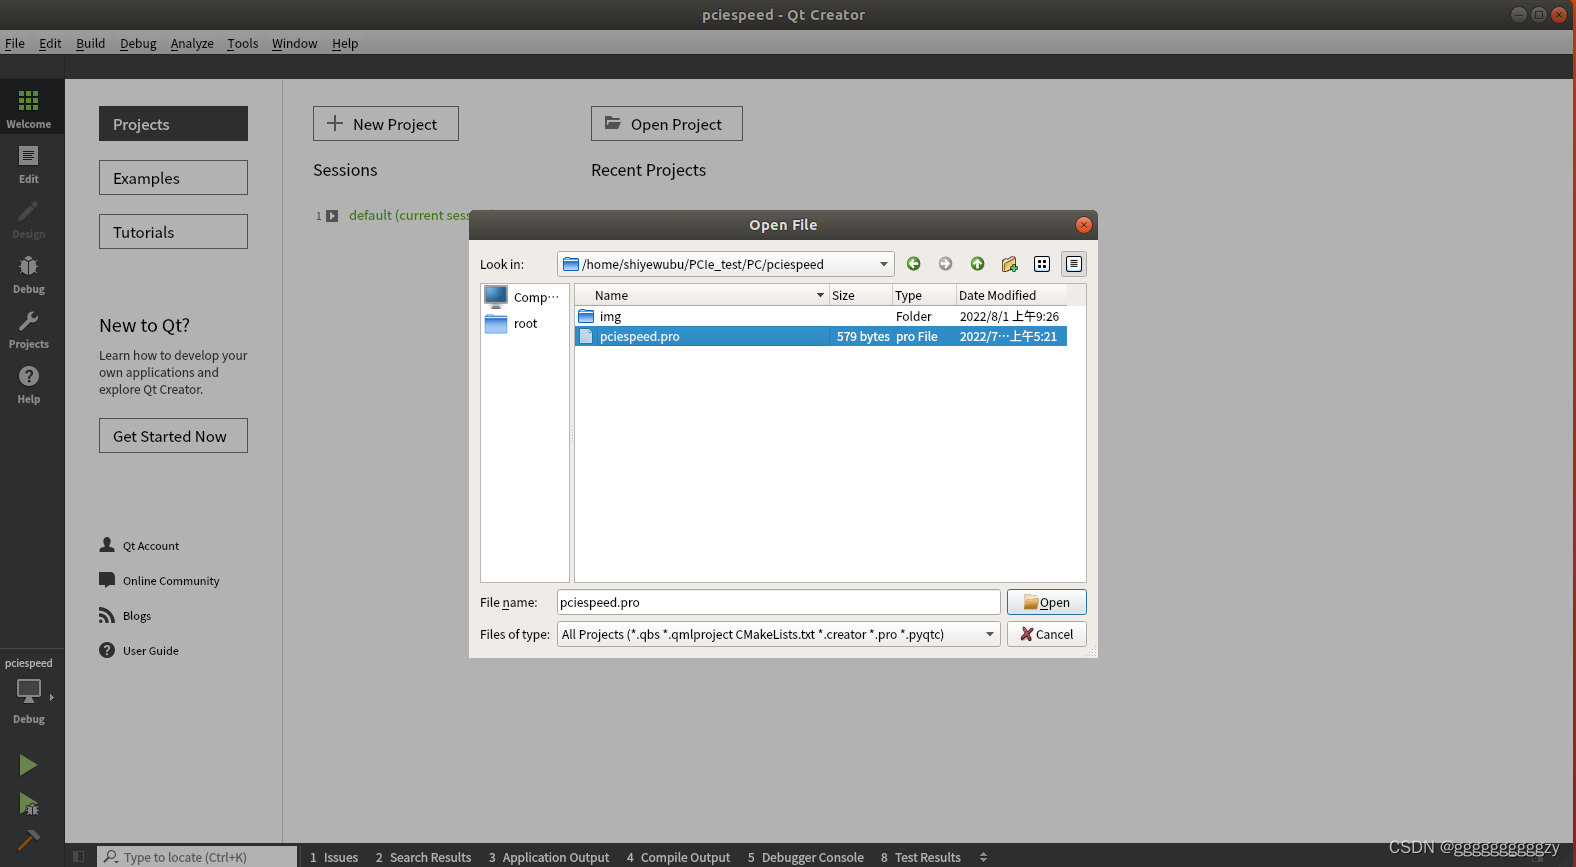Select root folder in dialog sidebar
This screenshot has height=867, width=1576.
(524, 324)
